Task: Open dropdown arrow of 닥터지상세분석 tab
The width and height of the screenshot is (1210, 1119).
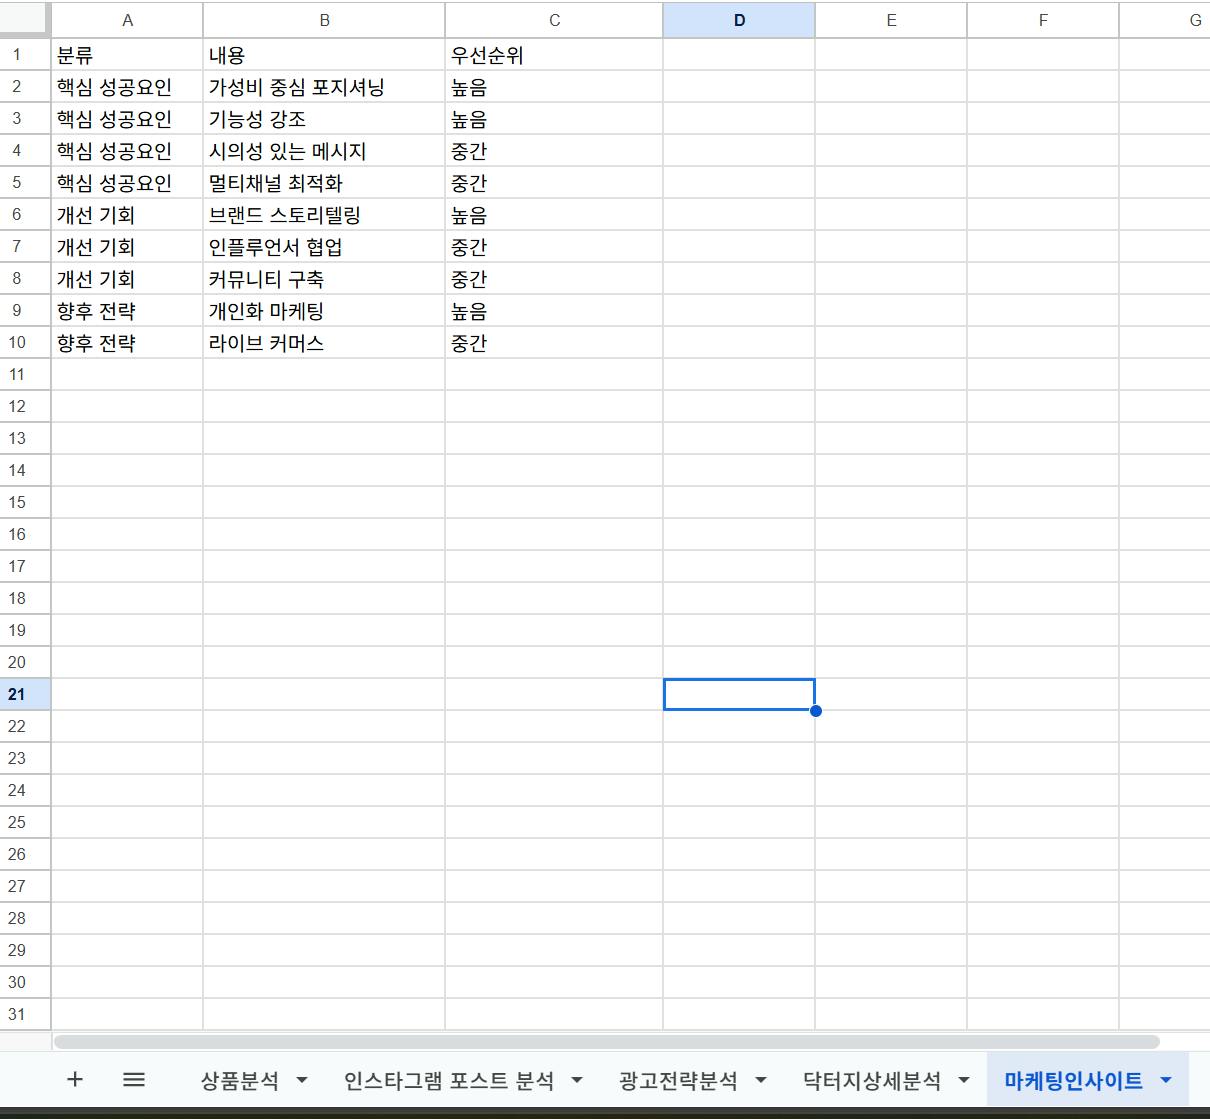Action: point(964,1080)
